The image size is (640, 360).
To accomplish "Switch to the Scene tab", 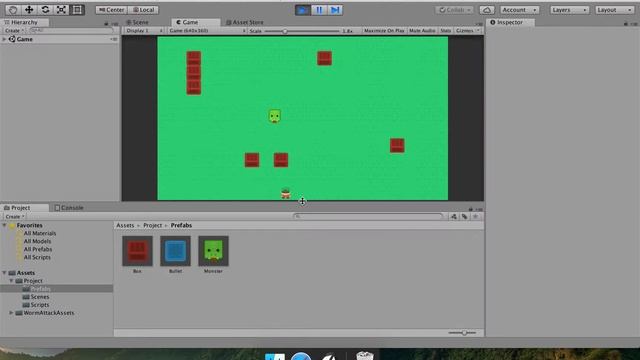I will 137,22.
